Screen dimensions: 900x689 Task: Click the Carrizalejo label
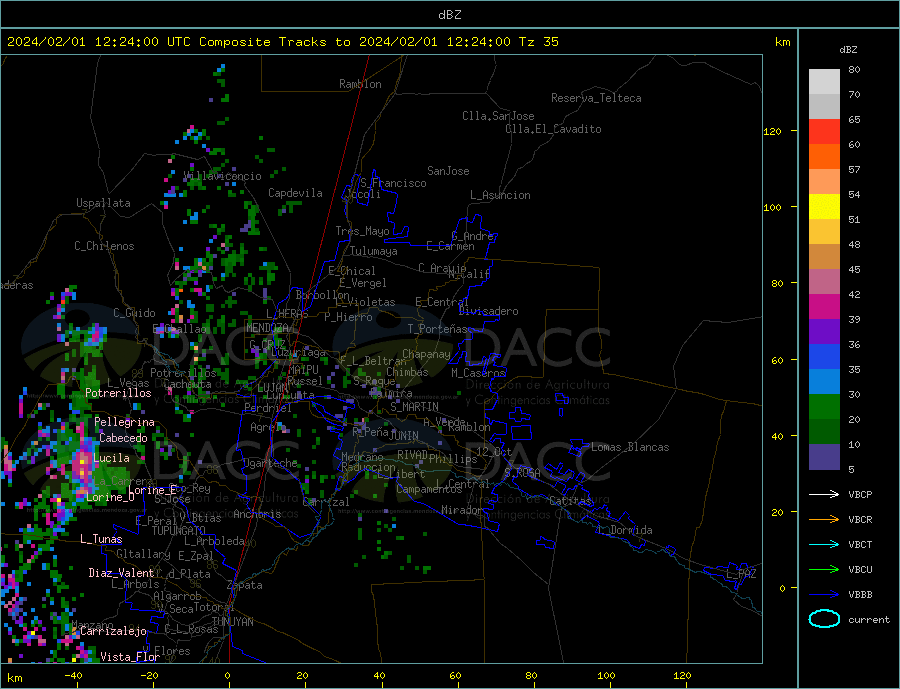[x=114, y=631]
